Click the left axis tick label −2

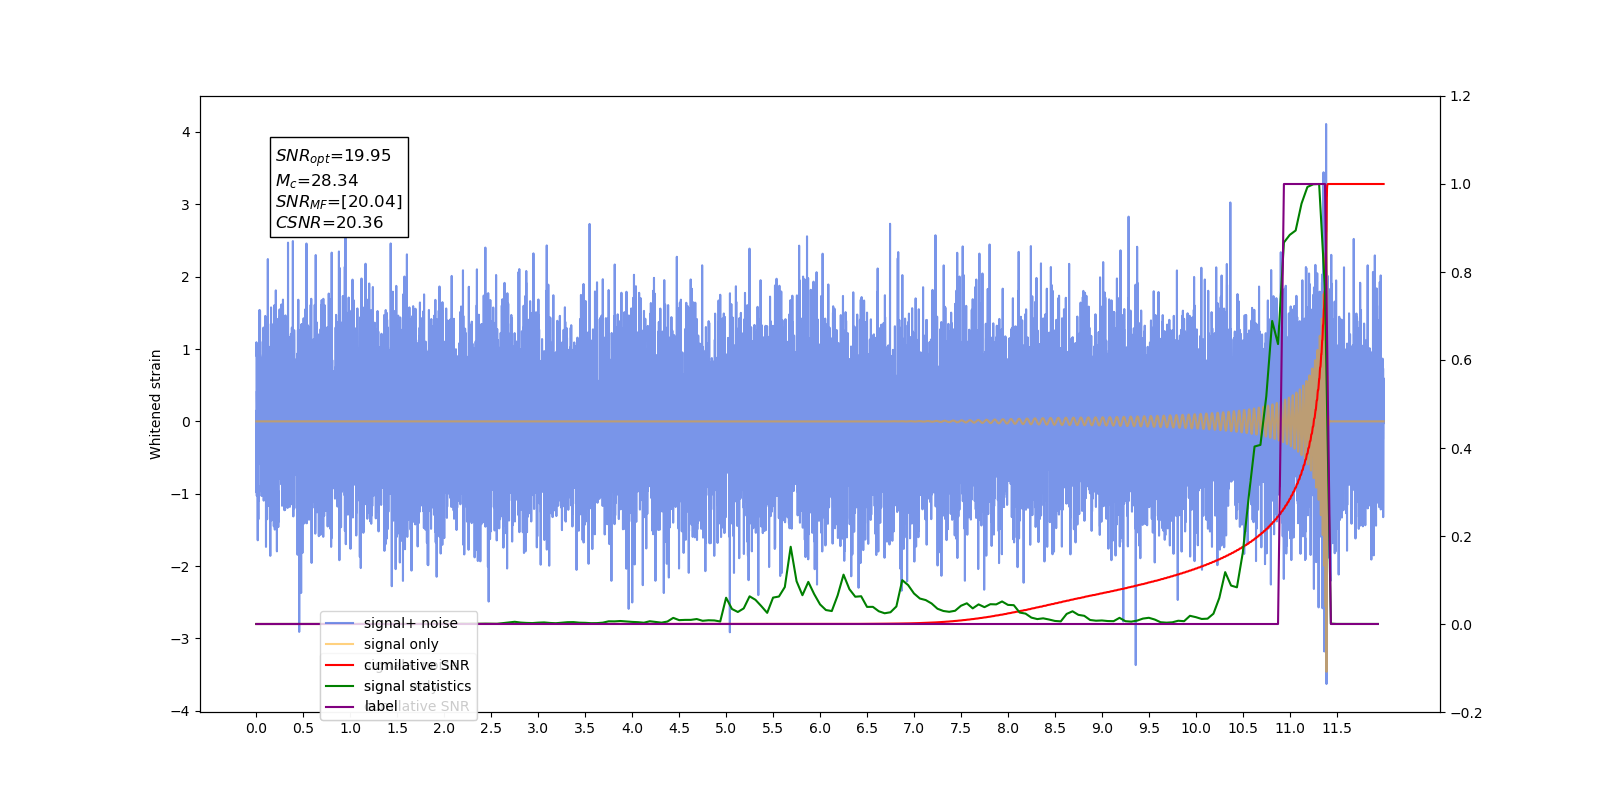(180, 567)
